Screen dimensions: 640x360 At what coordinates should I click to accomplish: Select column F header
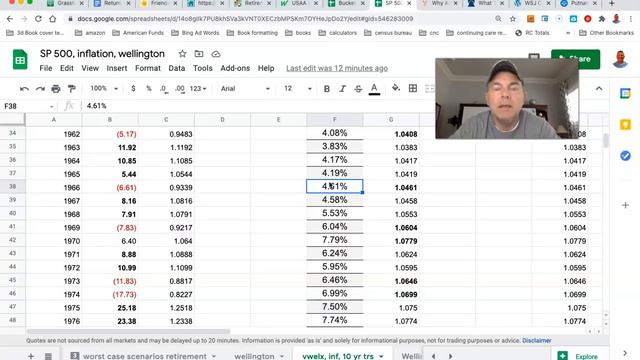335,120
